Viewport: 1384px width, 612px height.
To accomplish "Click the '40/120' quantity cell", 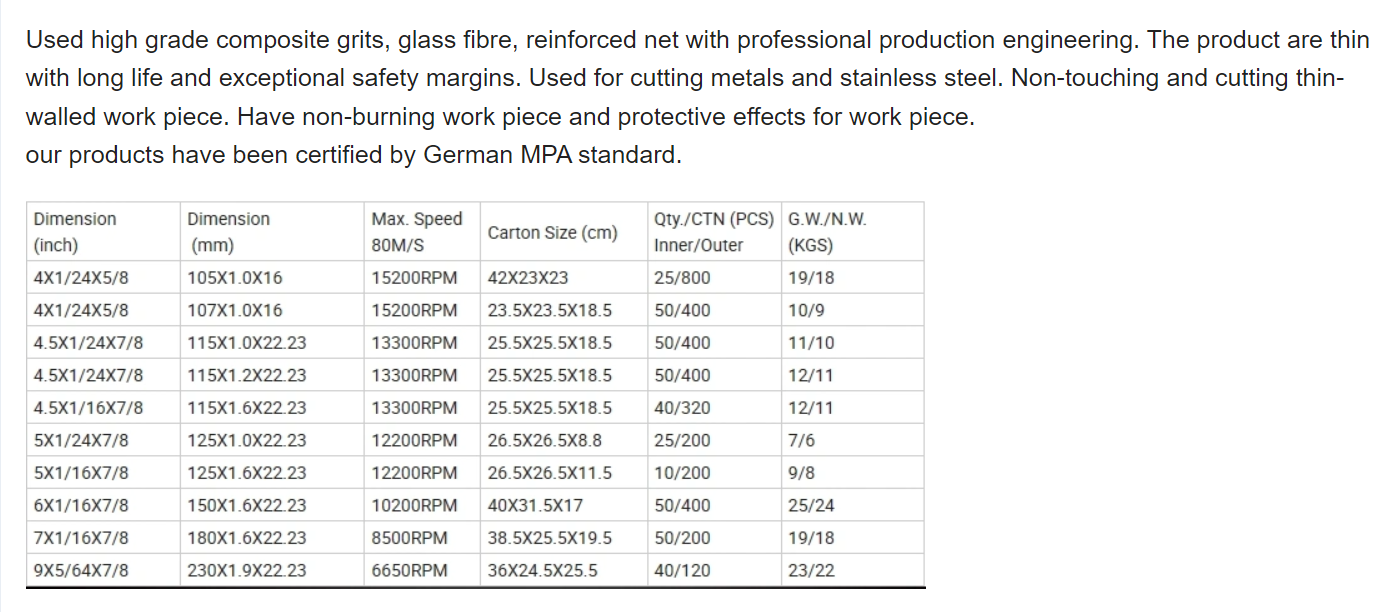I will point(714,571).
